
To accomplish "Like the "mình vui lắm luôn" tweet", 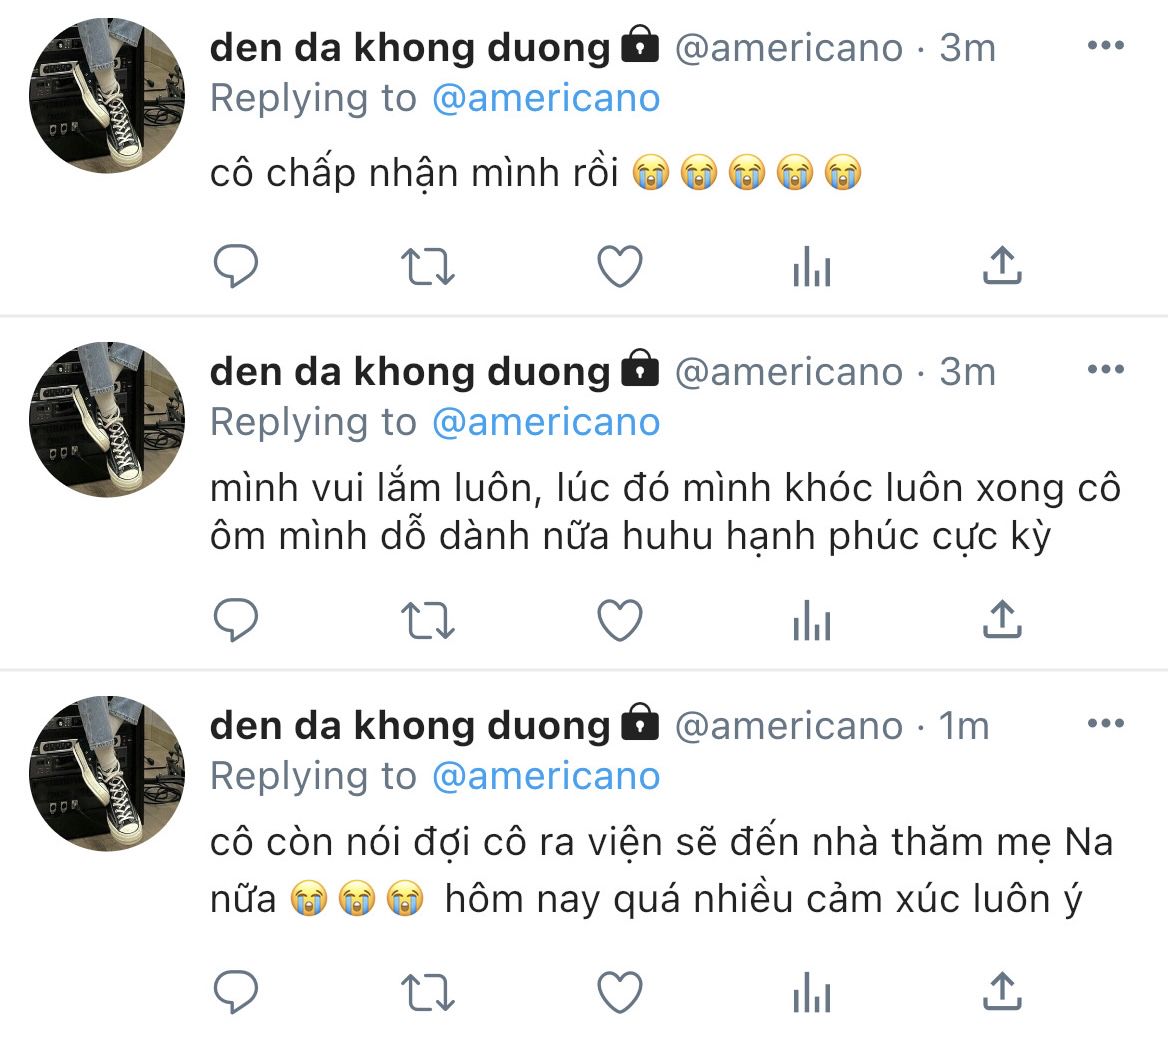I will 619,621.
